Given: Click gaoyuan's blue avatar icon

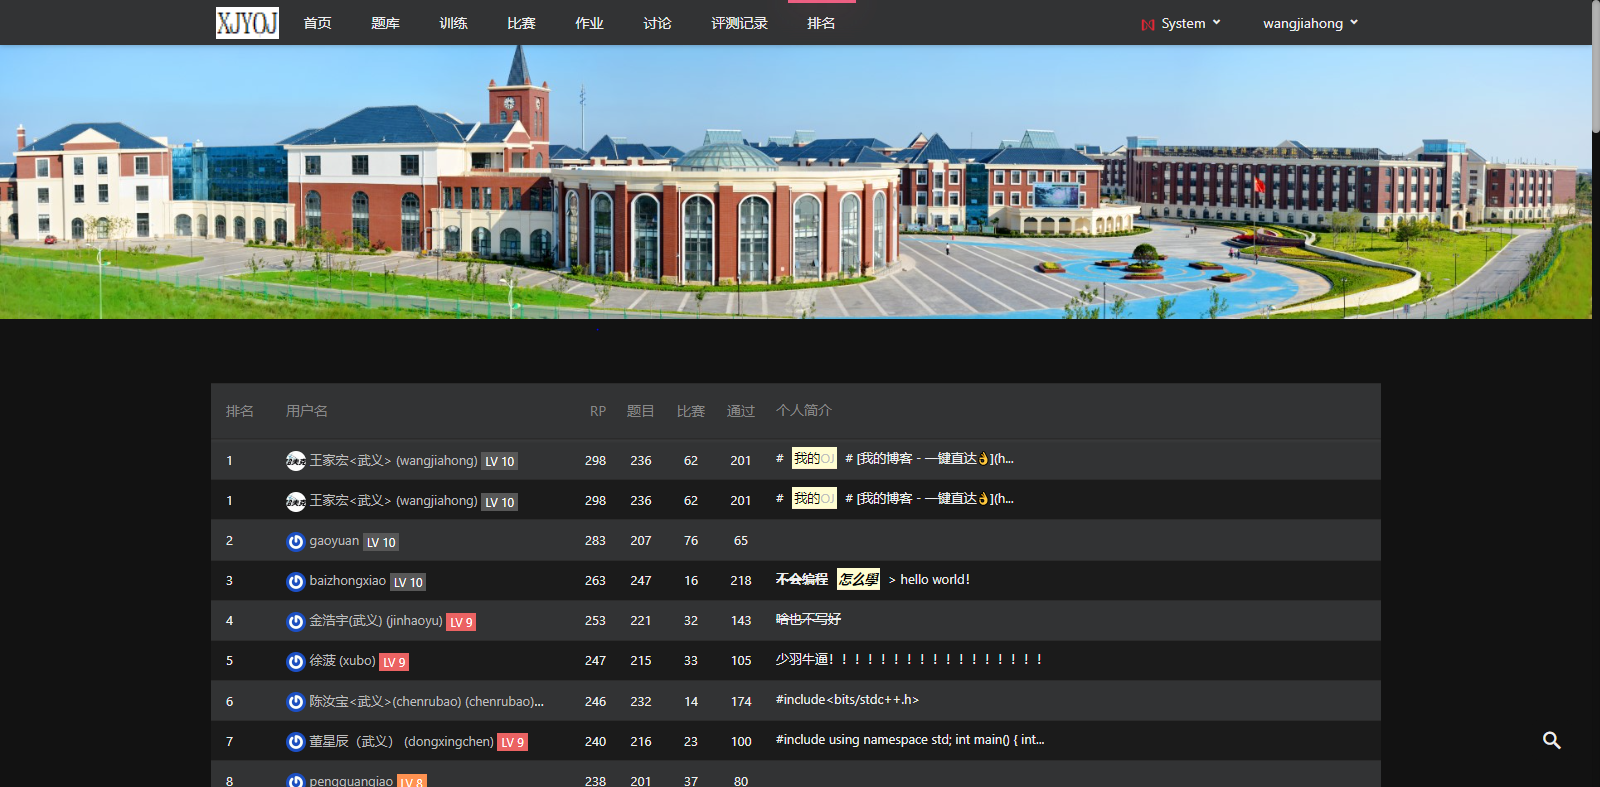Looking at the screenshot, I should point(295,541).
